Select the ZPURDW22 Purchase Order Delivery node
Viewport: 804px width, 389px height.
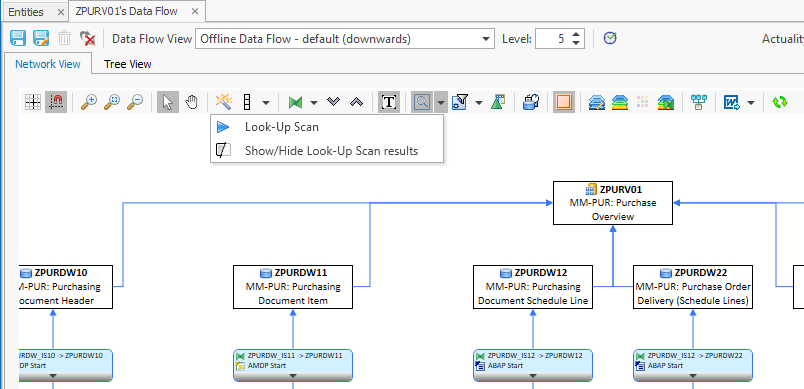tap(693, 286)
